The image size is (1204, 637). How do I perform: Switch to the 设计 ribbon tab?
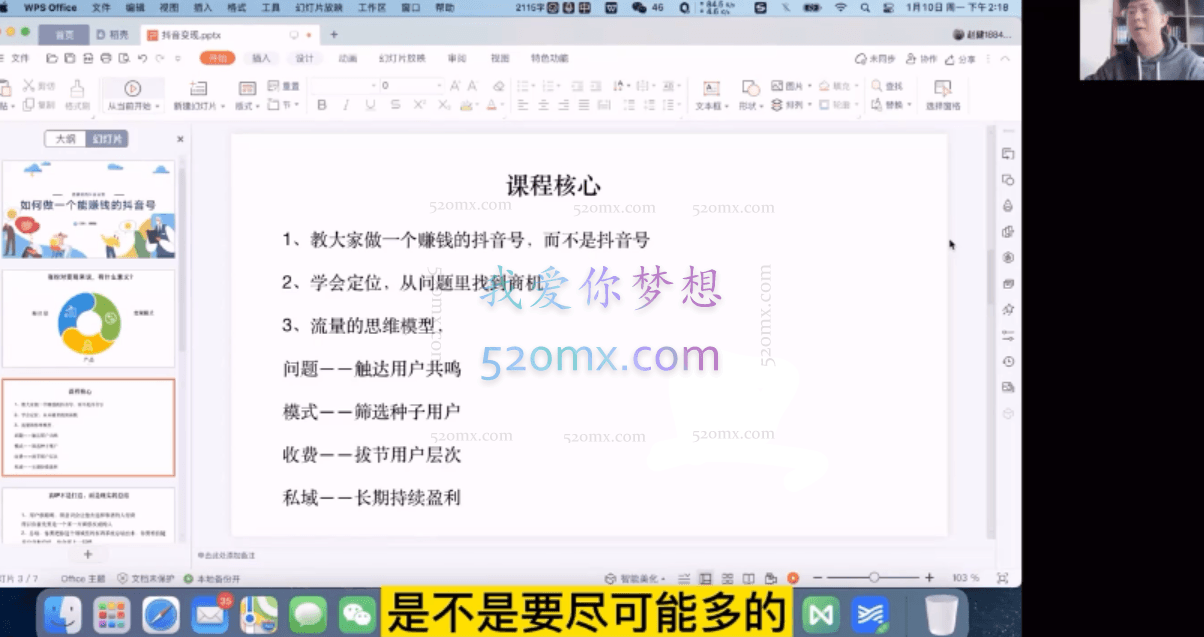(x=305, y=58)
